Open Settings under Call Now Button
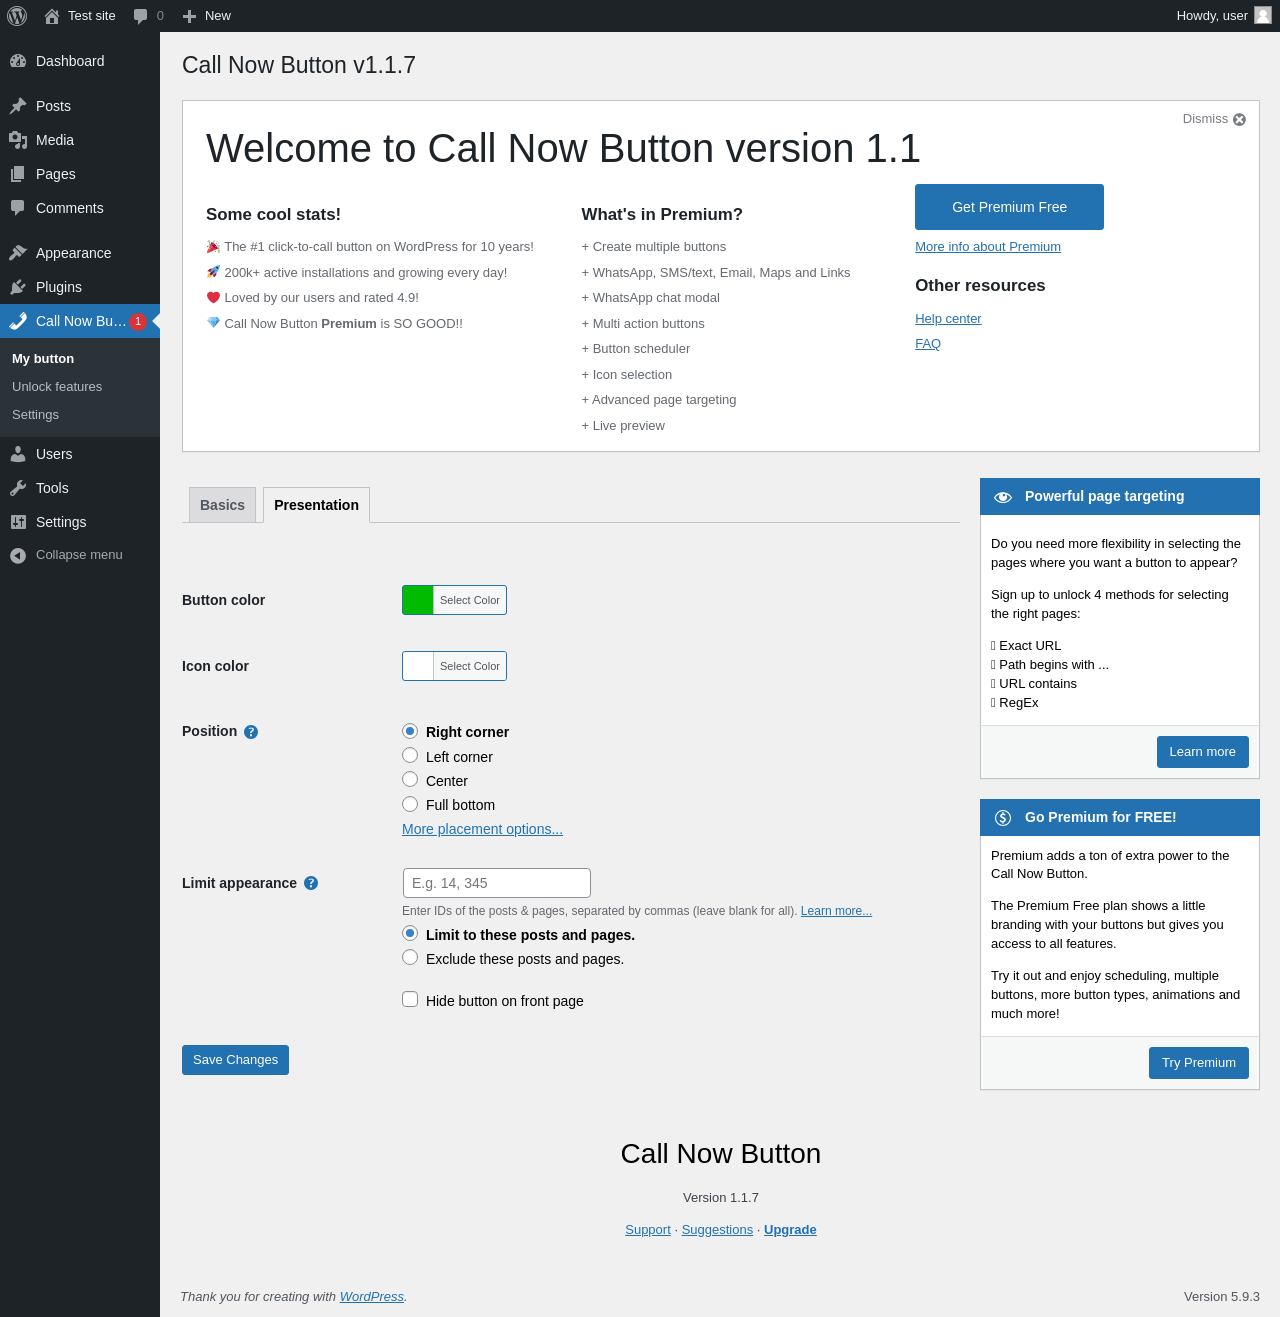Screen dimensions: 1280x1317 [35, 415]
